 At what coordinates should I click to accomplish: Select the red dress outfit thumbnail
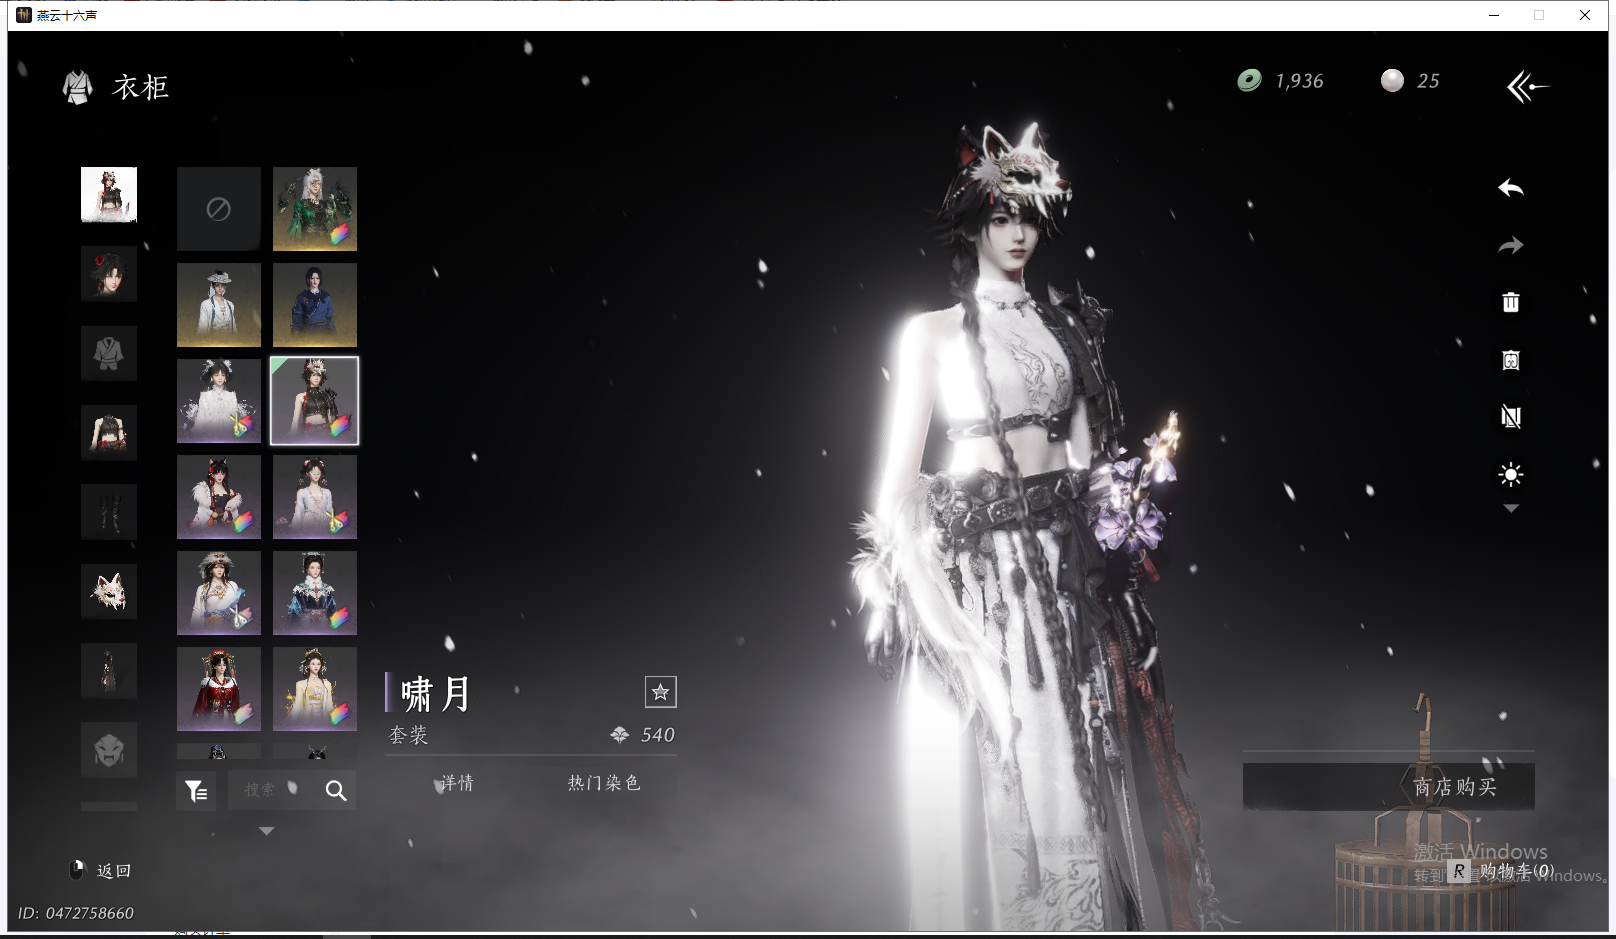point(219,689)
